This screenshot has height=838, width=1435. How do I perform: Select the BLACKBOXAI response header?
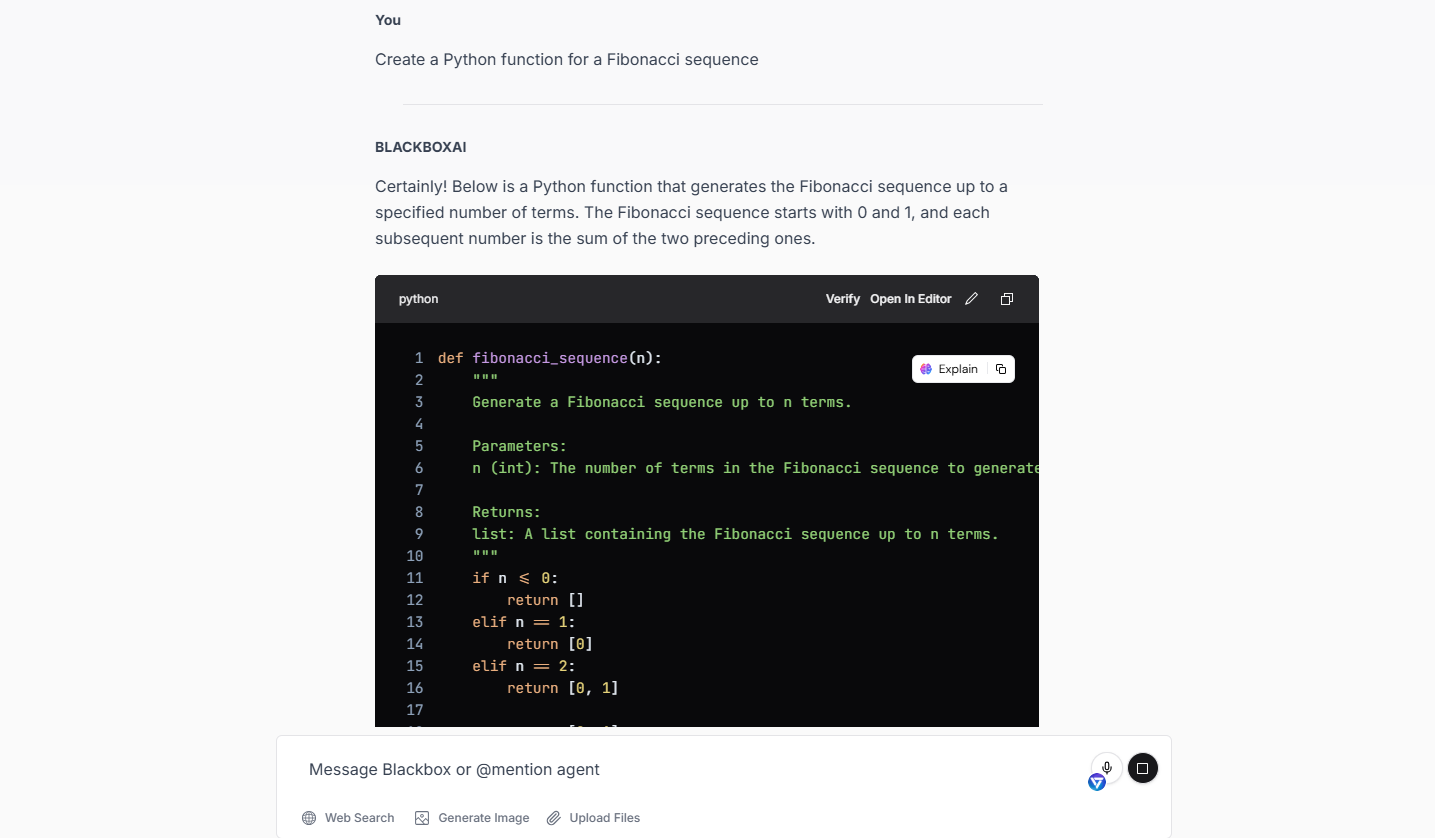420,147
